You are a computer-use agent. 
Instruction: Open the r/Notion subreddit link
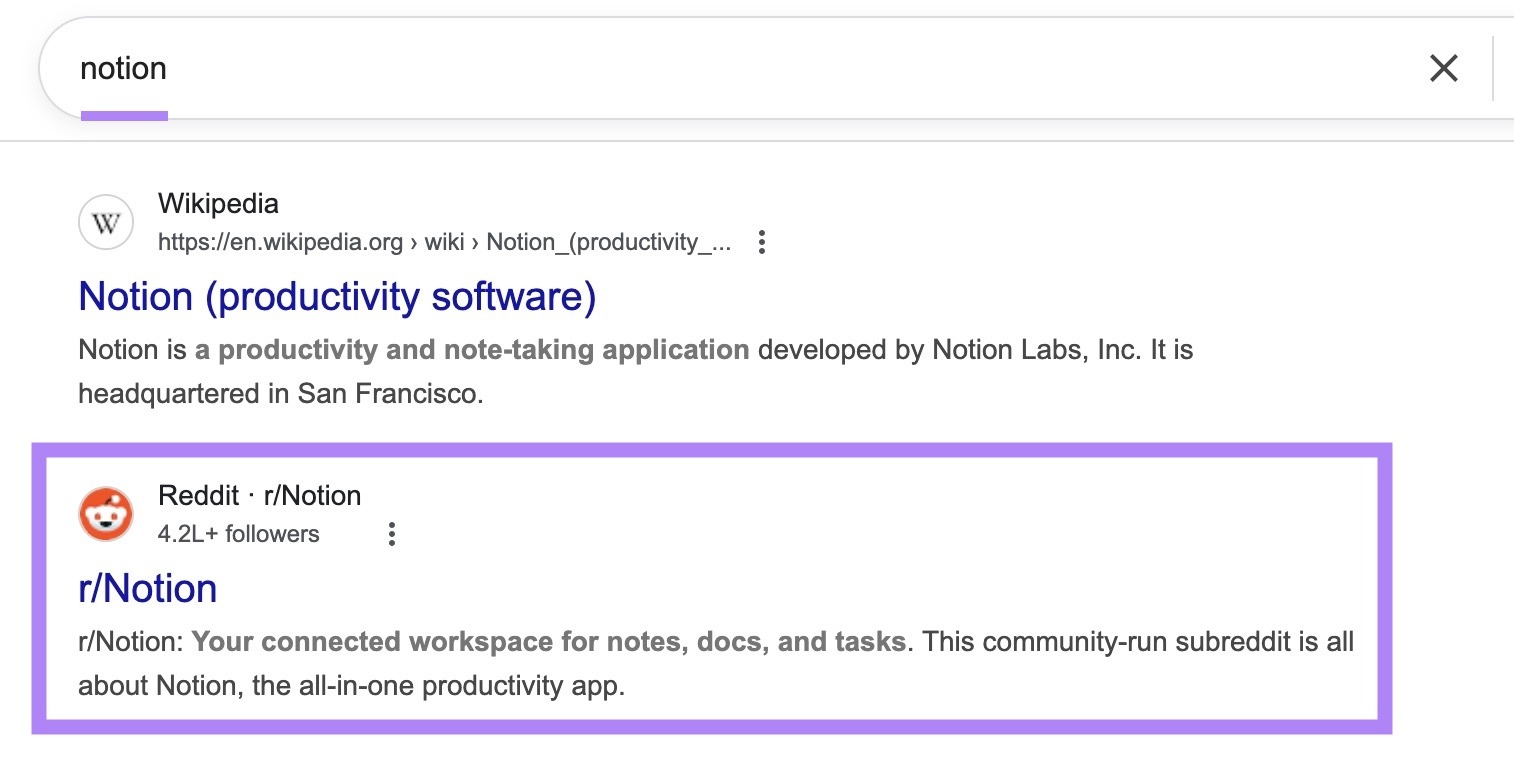click(146, 588)
